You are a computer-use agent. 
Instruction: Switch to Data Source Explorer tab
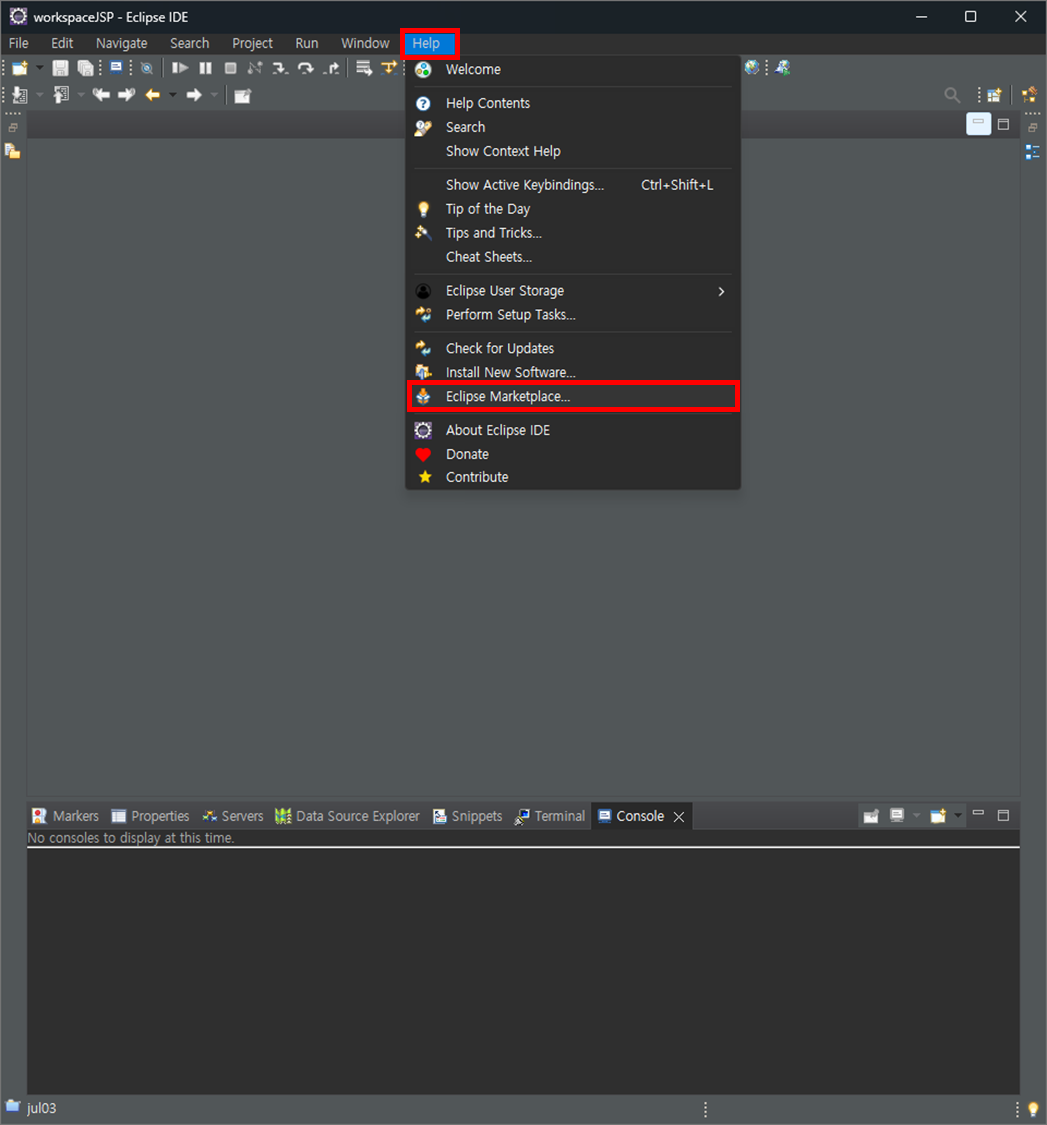347,816
